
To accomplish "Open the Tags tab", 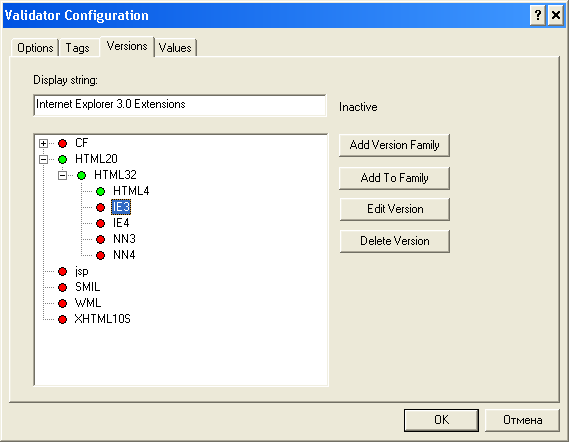I will tap(78, 48).
